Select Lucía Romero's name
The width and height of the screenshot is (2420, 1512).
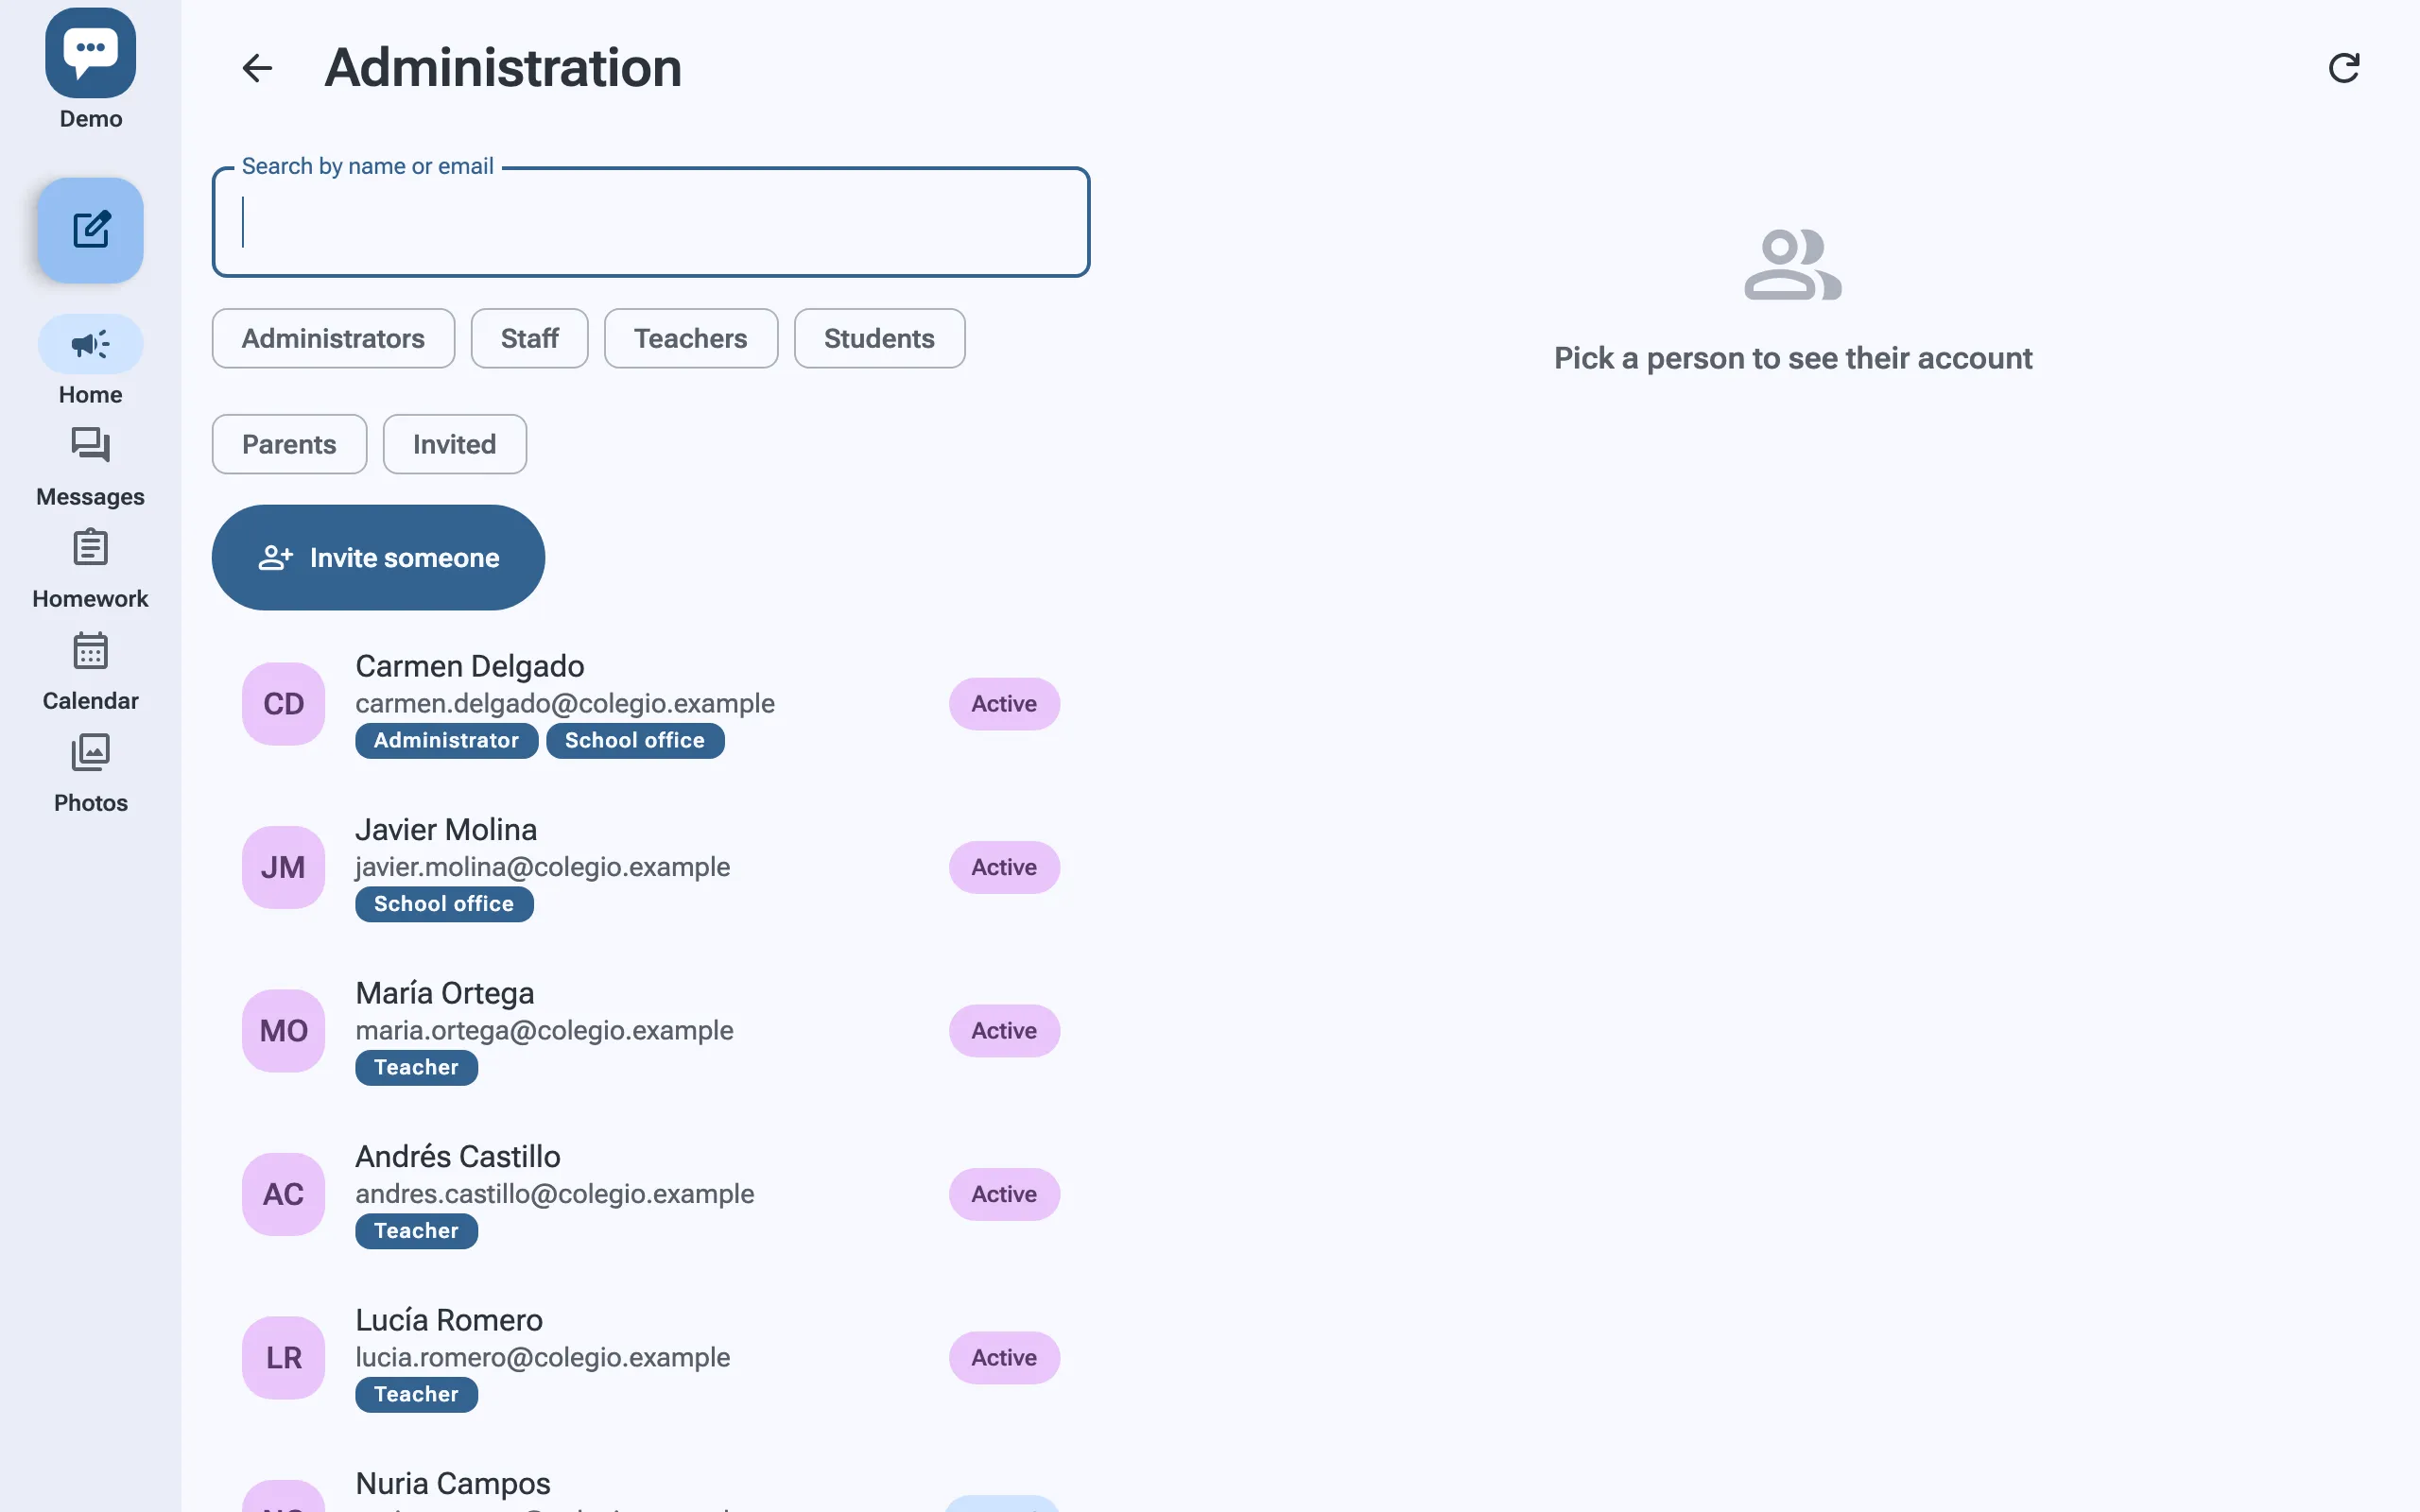[x=449, y=1320]
